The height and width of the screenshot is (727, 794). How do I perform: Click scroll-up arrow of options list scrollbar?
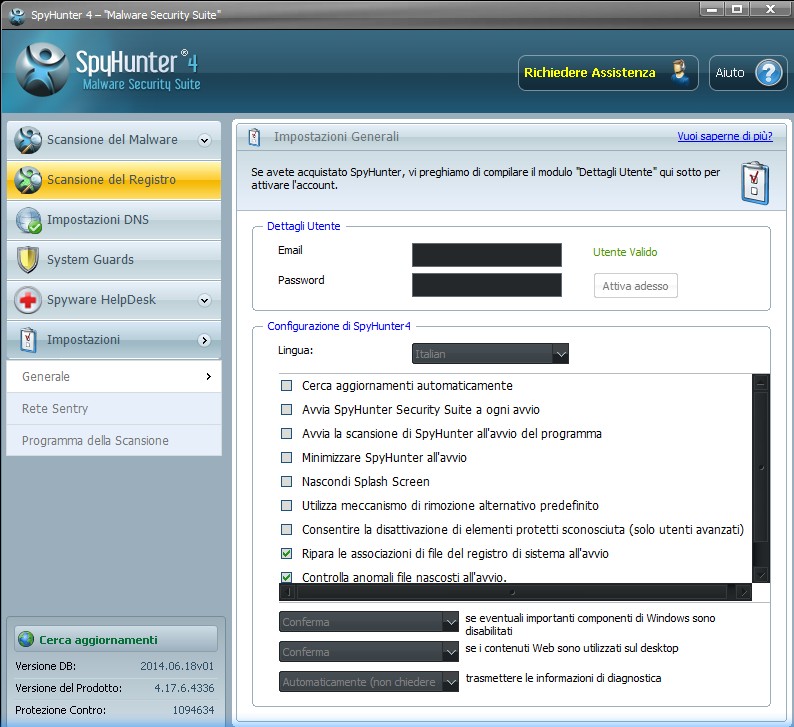click(761, 384)
